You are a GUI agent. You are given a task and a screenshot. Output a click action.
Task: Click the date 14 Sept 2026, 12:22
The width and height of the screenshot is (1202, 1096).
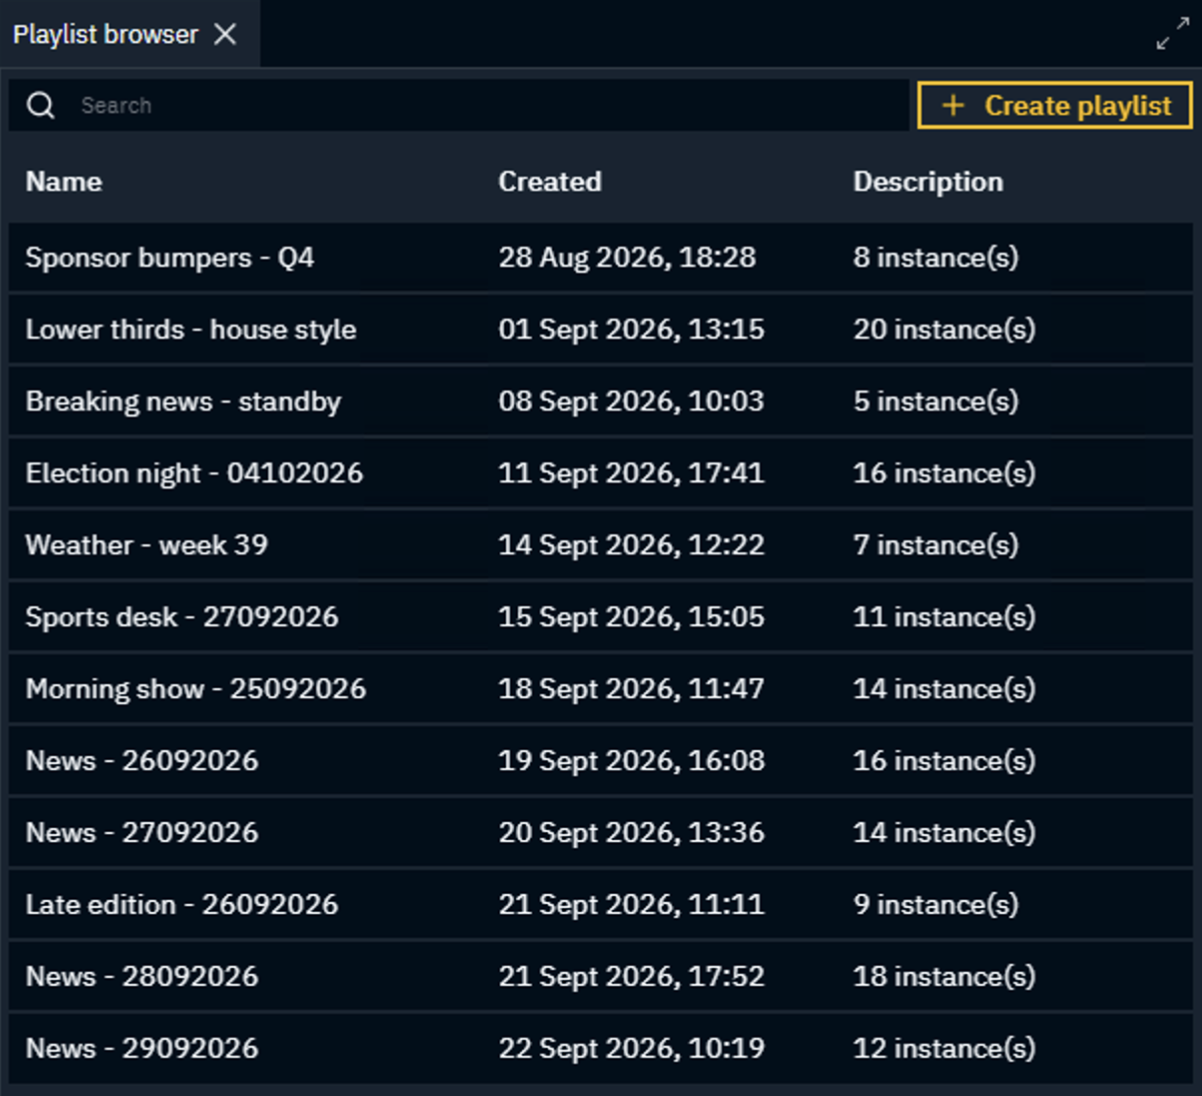pyautogui.click(x=631, y=545)
